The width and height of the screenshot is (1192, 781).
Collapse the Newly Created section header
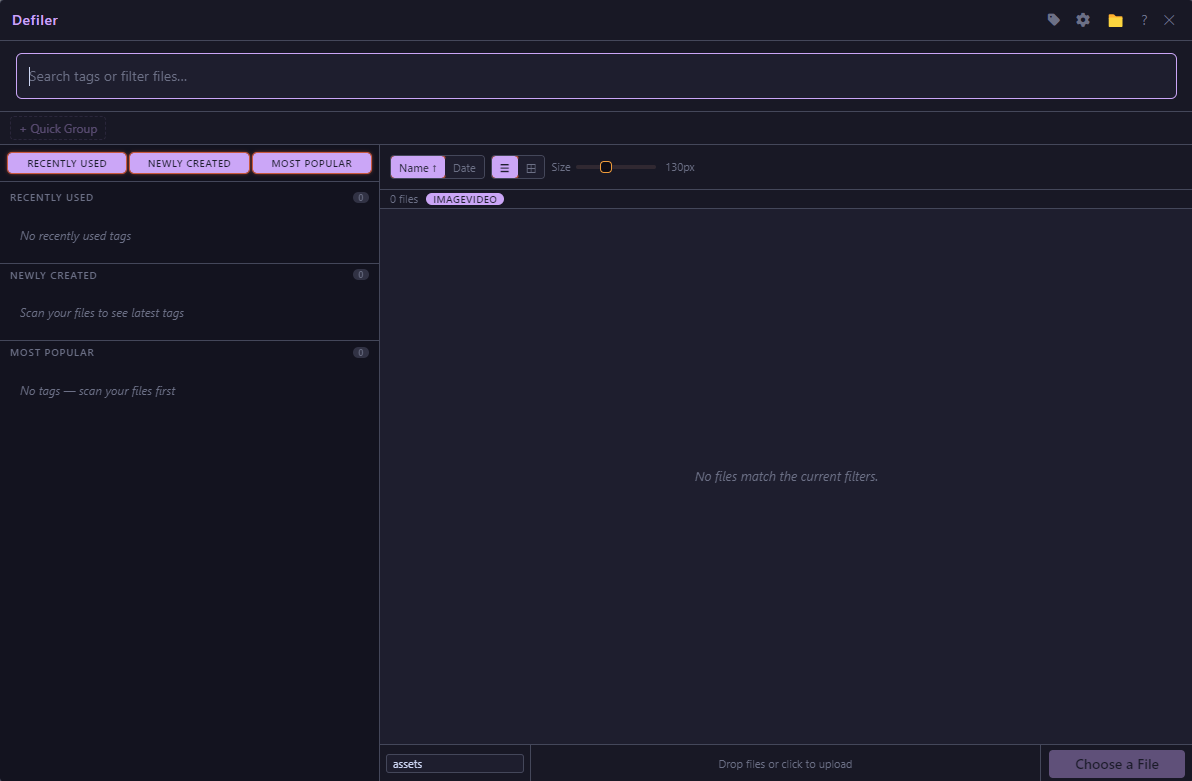tap(54, 275)
